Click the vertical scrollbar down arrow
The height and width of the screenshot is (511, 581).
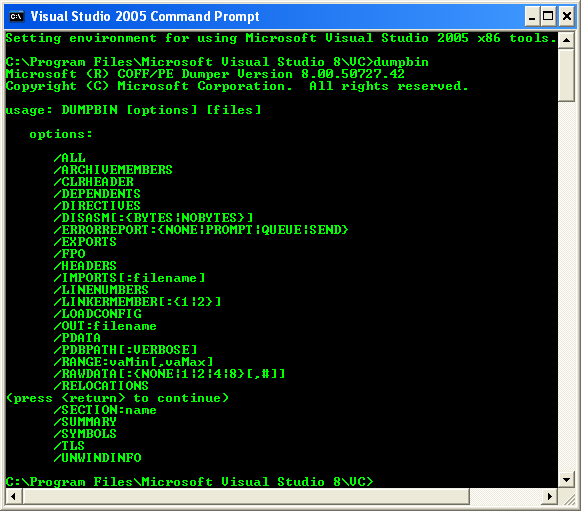pos(566,480)
